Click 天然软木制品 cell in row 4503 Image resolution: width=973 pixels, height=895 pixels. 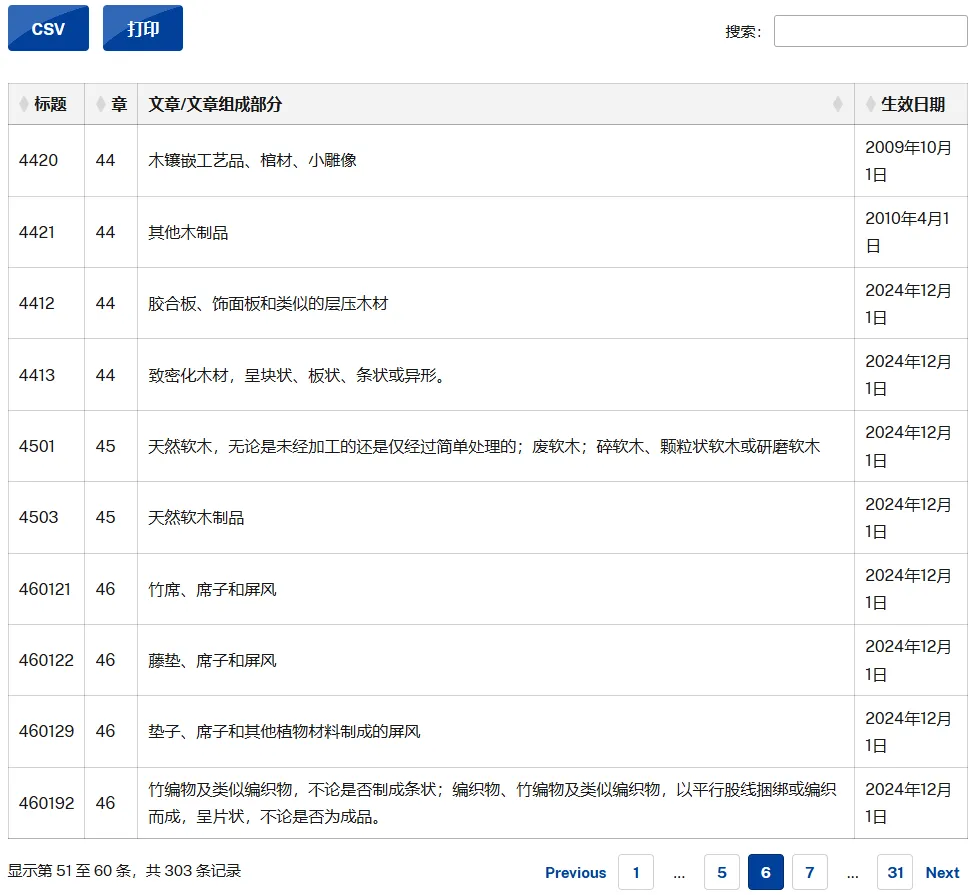coord(196,517)
